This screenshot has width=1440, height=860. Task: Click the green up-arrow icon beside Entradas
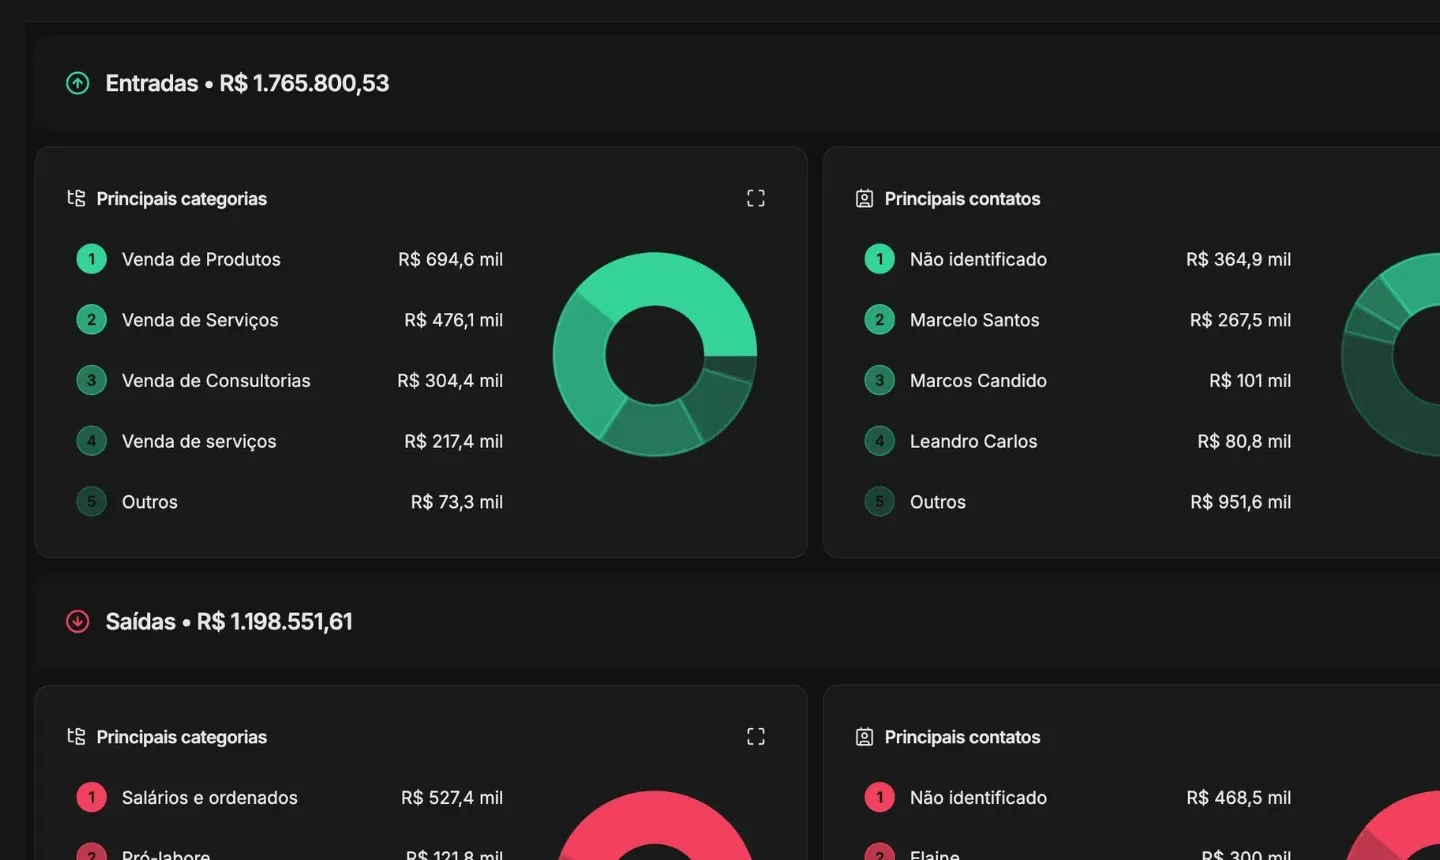pyautogui.click(x=77, y=83)
